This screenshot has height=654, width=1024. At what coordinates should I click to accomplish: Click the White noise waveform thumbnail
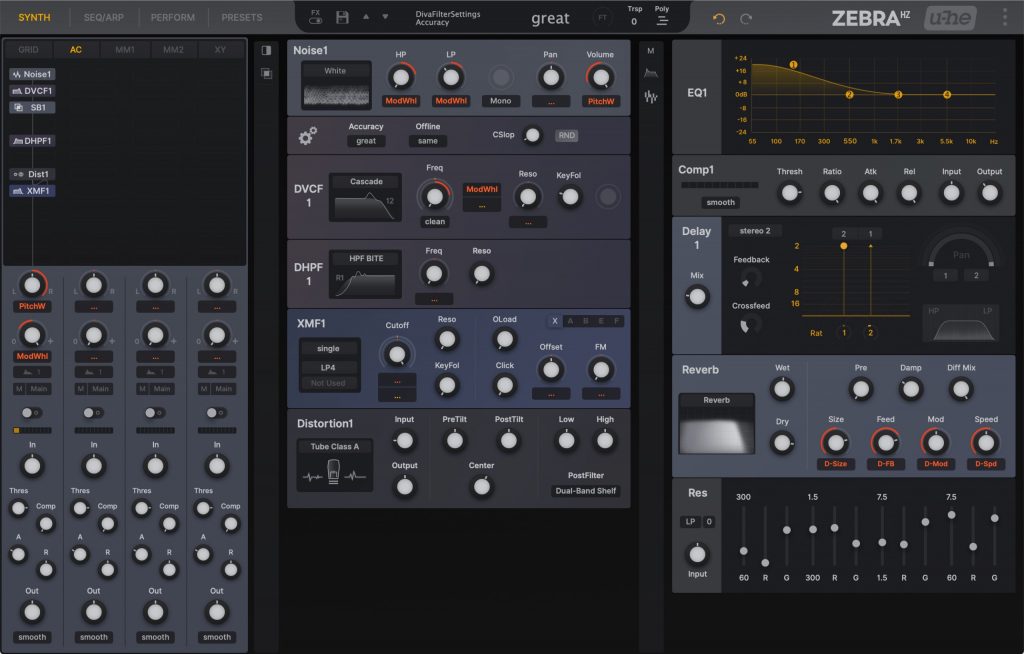pos(336,82)
